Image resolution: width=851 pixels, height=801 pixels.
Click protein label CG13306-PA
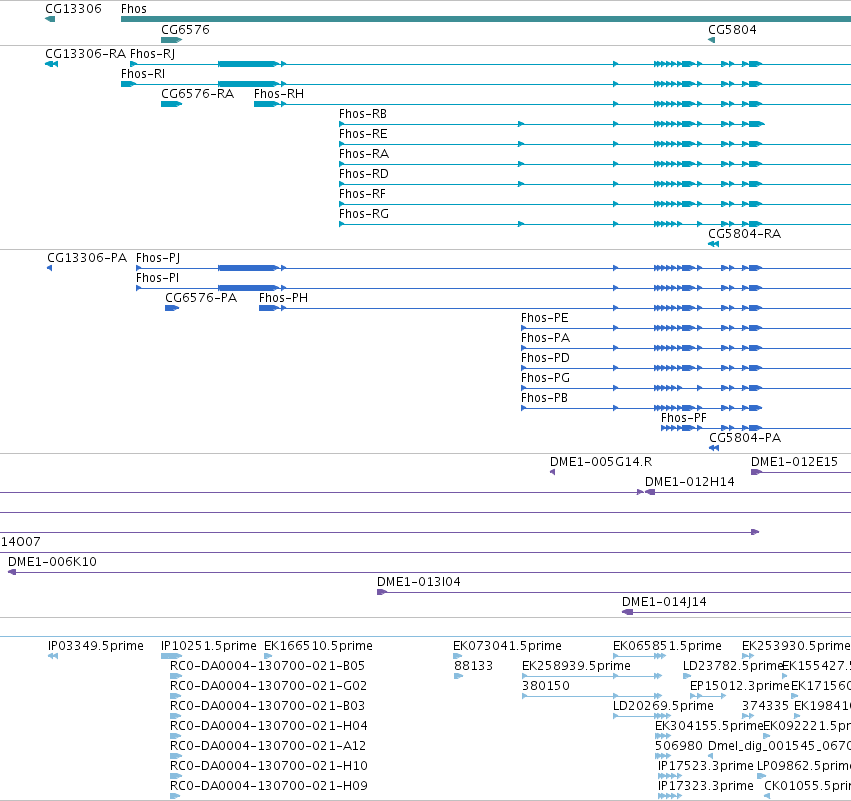[x=87, y=257]
